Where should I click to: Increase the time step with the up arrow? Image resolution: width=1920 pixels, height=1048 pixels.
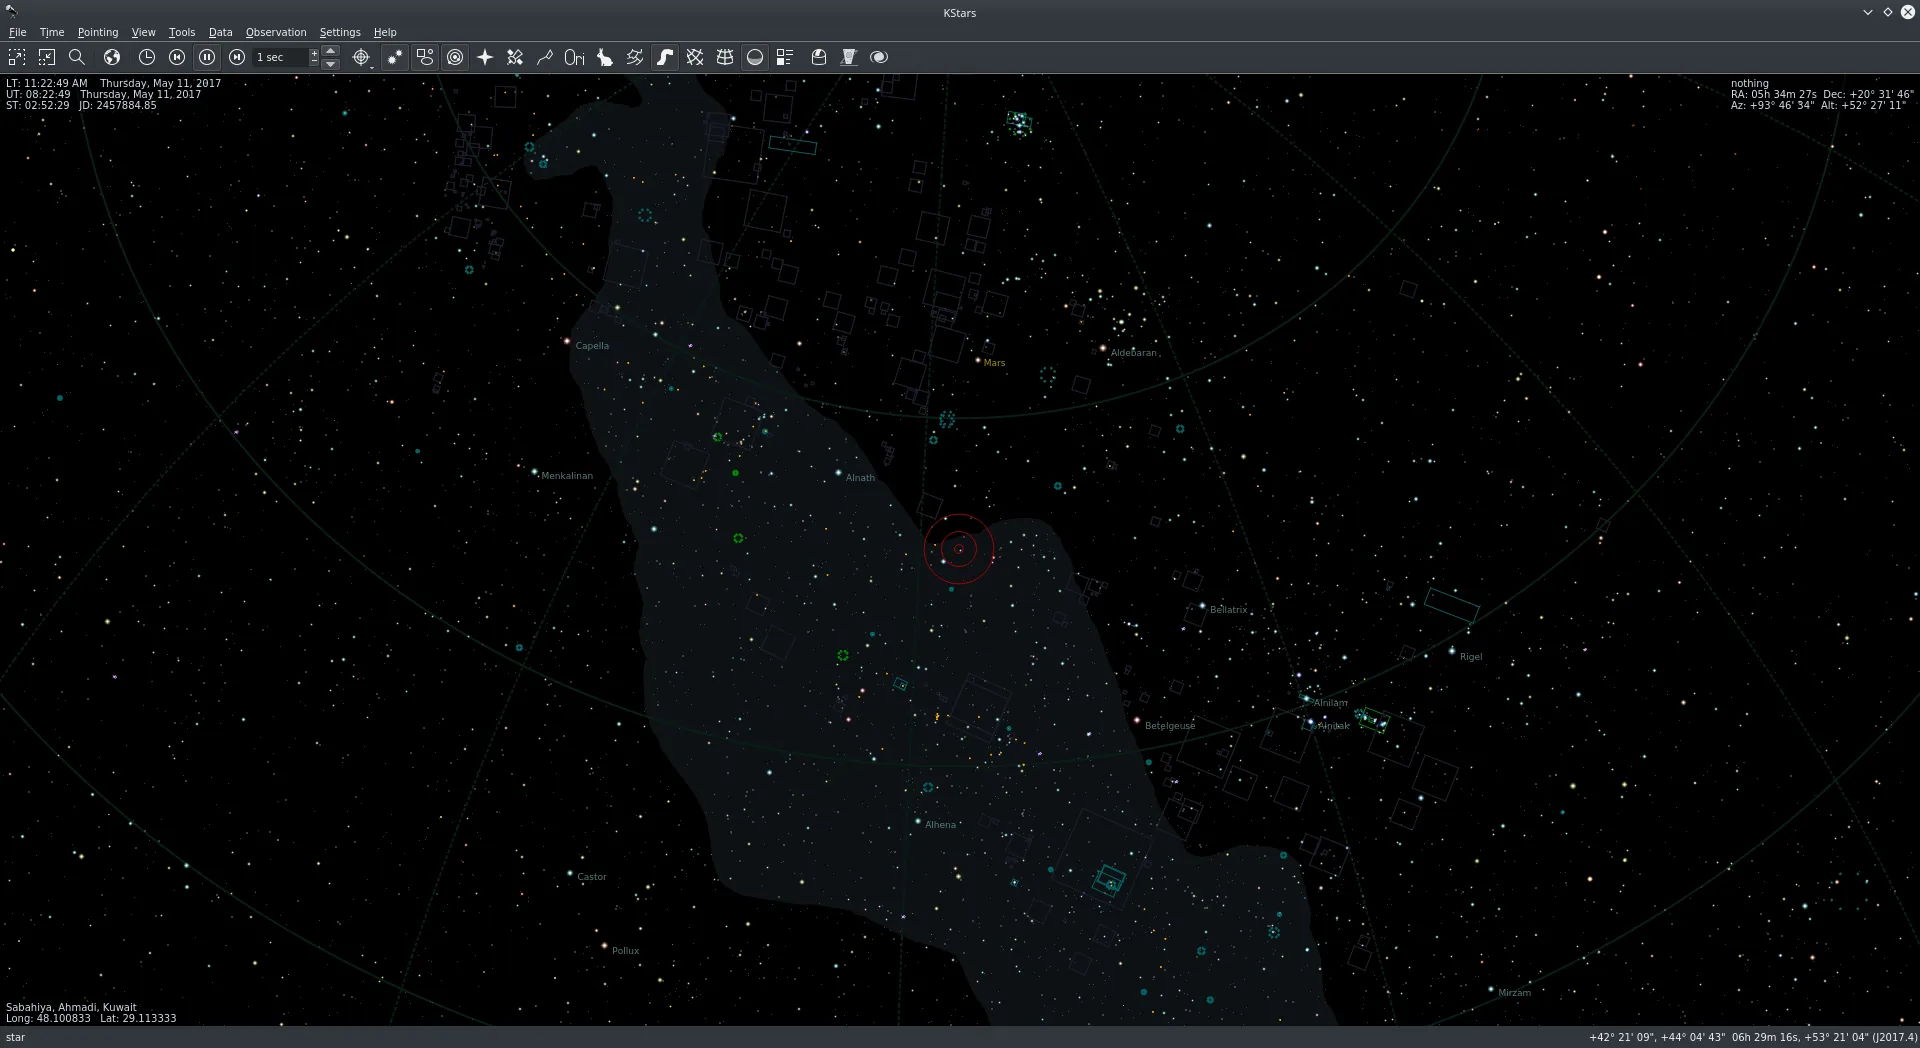(330, 51)
